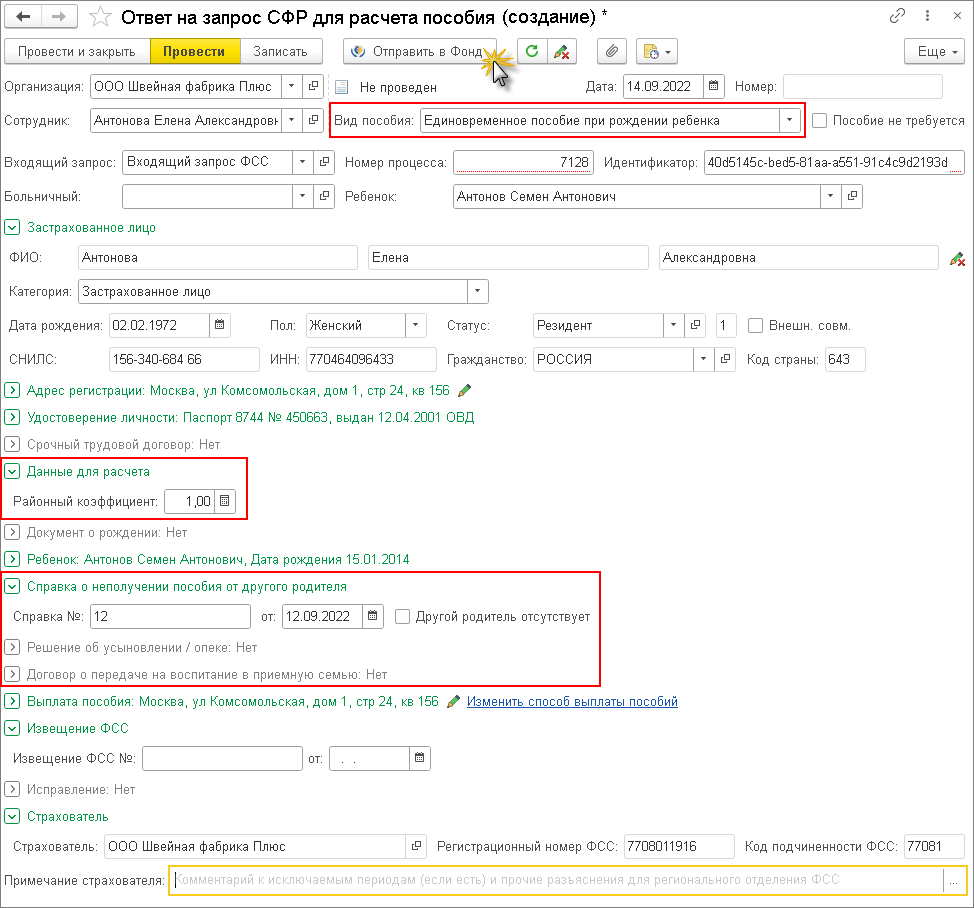Open Сотрудник dropdown list

(291, 120)
